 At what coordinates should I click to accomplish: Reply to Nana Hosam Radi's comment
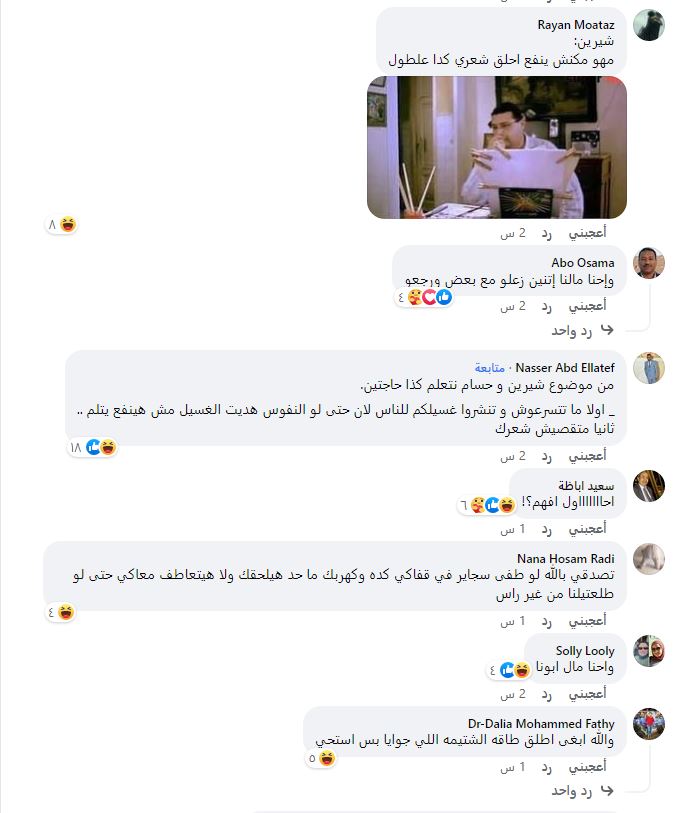(546, 621)
